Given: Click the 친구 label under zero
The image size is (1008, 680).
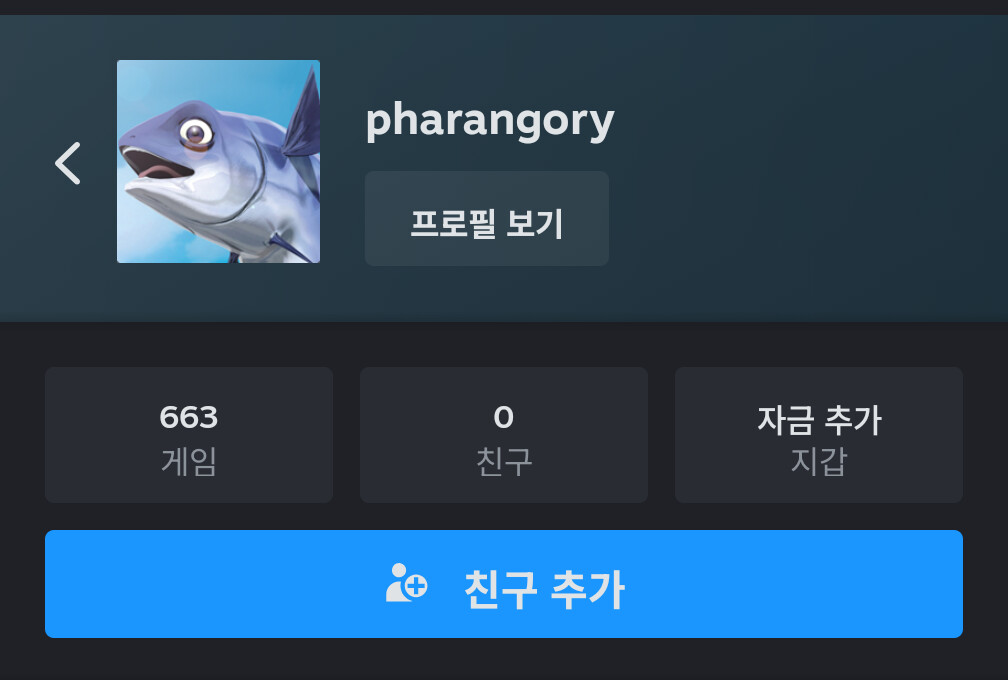Looking at the screenshot, I should point(504,461).
